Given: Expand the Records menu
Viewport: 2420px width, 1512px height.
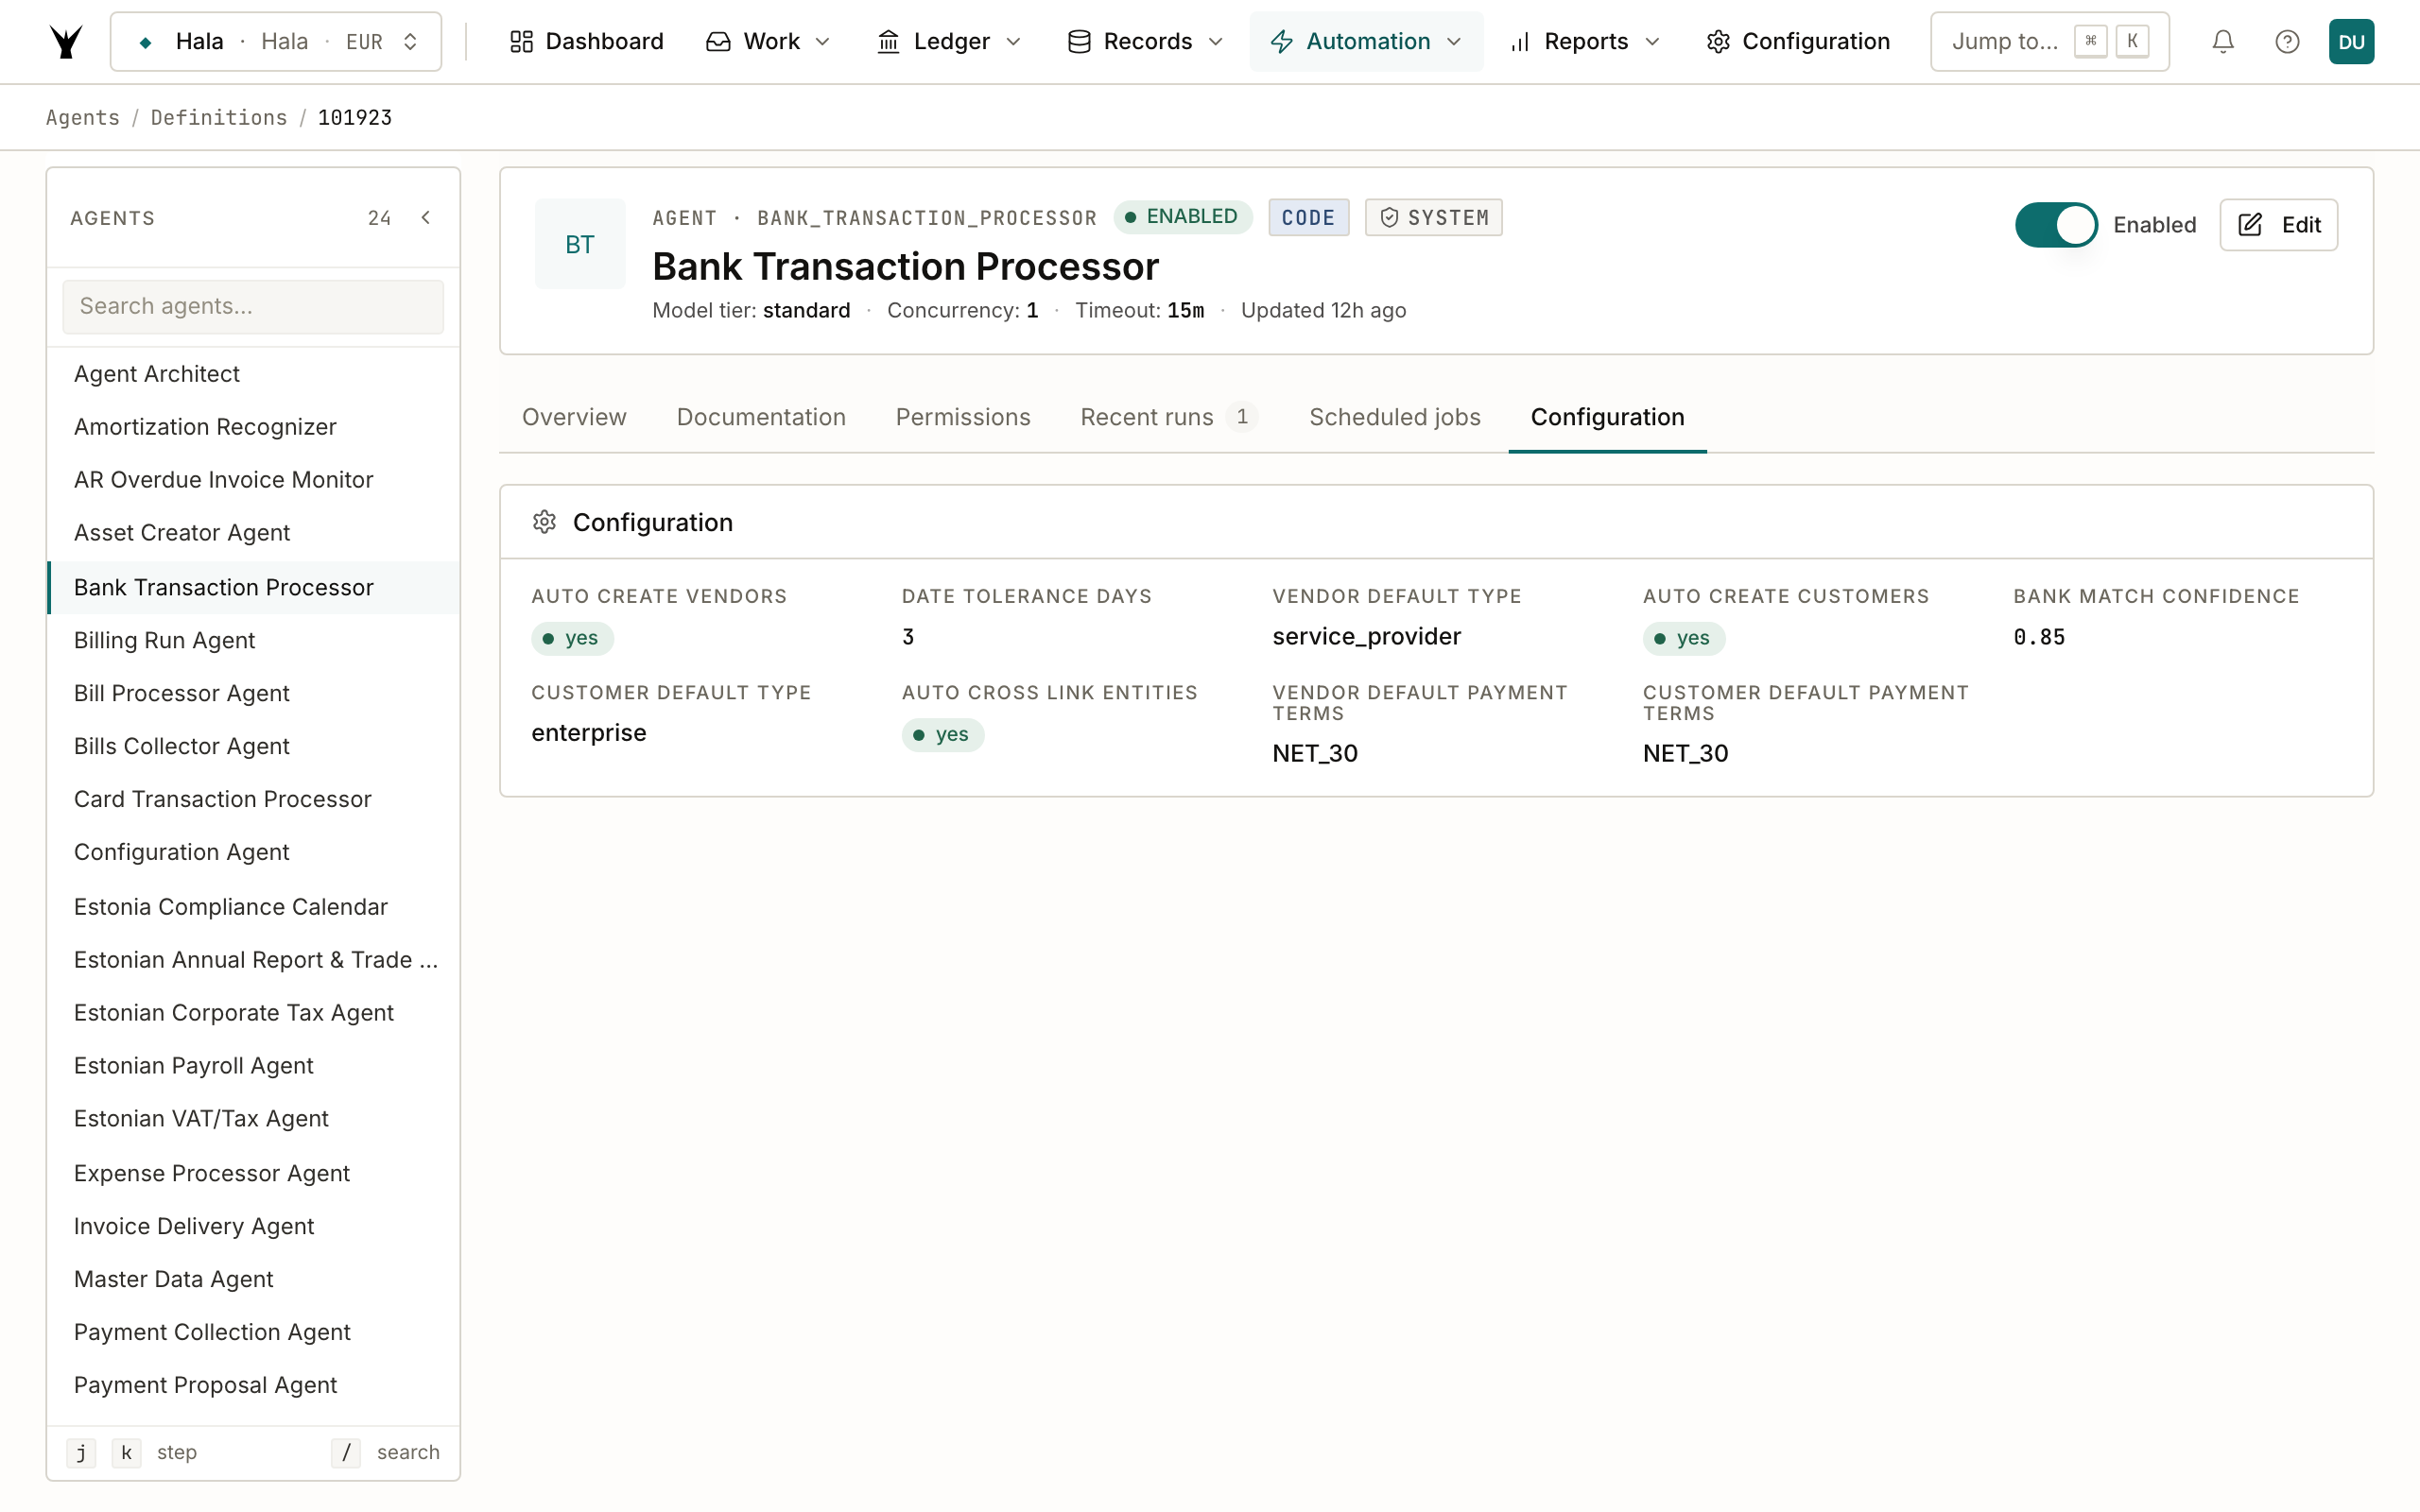Looking at the screenshot, I should 1146,41.
